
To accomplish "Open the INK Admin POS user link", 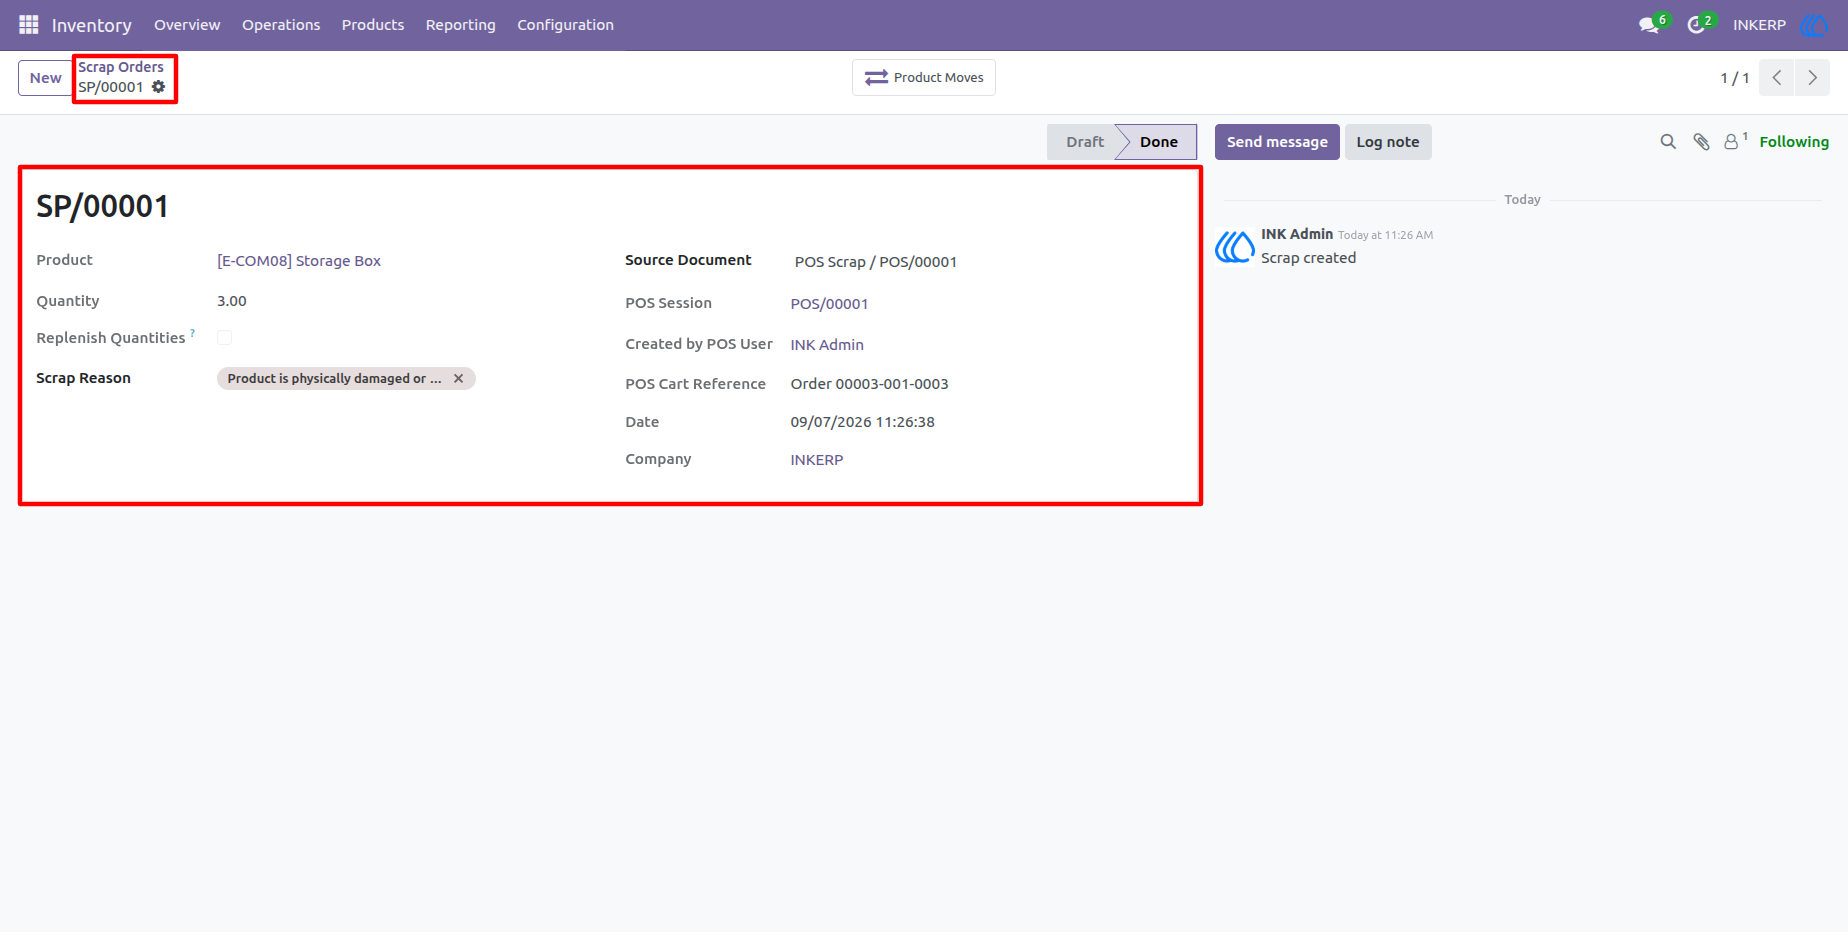I will (827, 345).
